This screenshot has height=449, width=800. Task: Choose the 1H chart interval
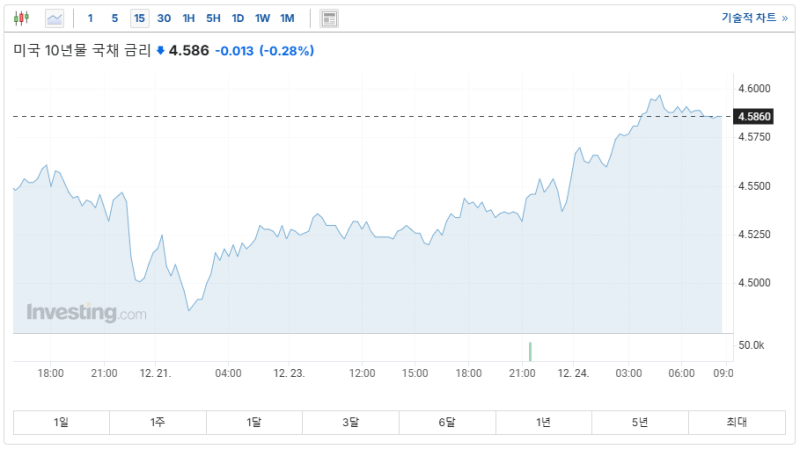coord(189,18)
